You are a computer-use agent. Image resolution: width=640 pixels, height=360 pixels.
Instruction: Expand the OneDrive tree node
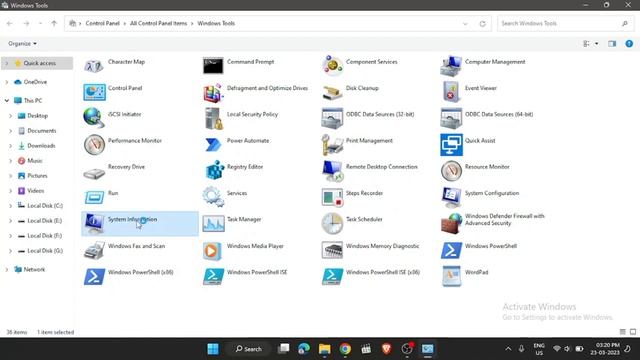coord(6,82)
